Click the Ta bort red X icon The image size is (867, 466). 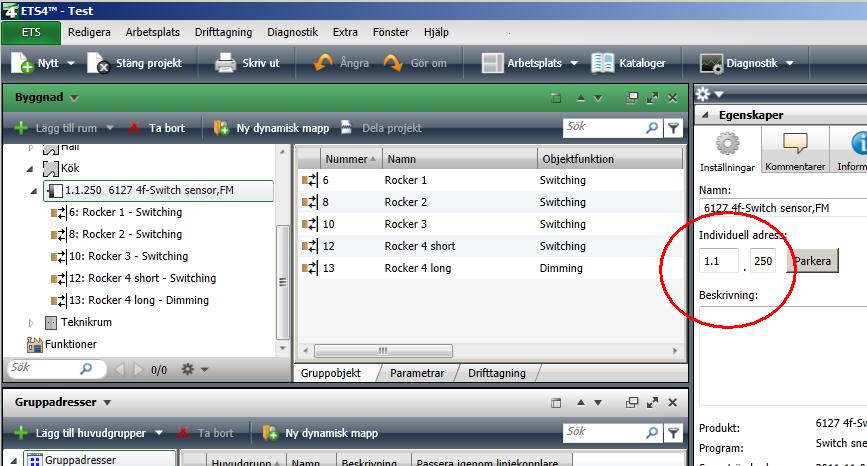[135, 128]
